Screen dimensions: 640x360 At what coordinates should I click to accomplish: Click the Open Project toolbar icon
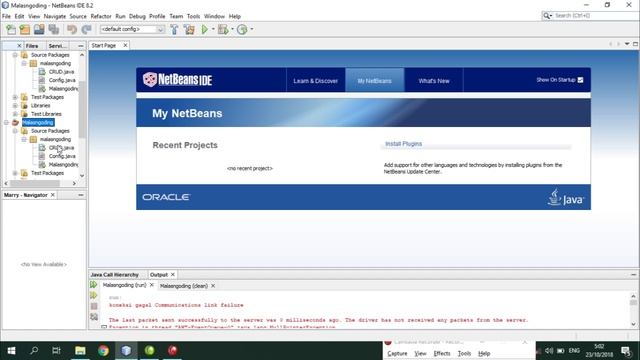click(39, 29)
